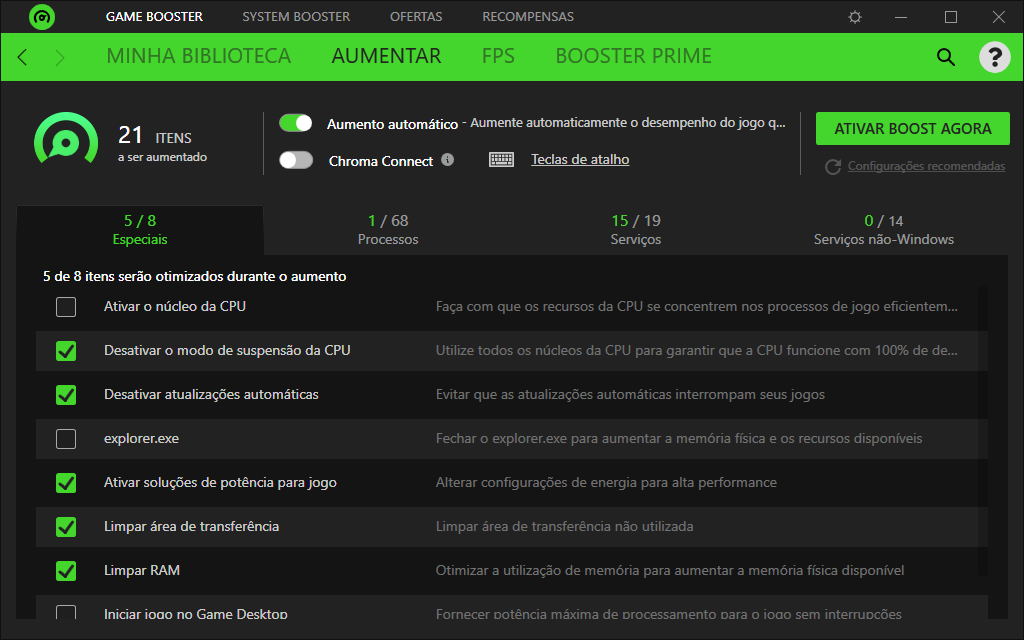
Task: Click 'Utilize todos os núcleos da CPU' description
Action: click(x=697, y=350)
